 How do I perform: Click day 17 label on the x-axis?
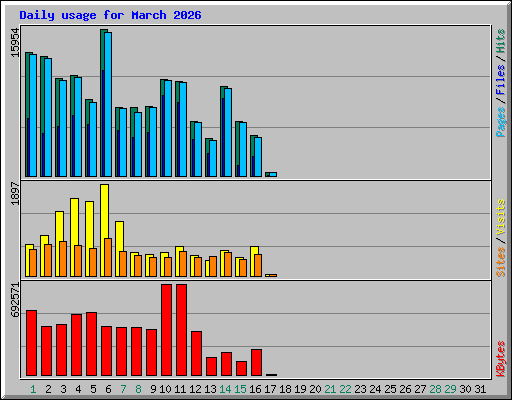(270, 389)
